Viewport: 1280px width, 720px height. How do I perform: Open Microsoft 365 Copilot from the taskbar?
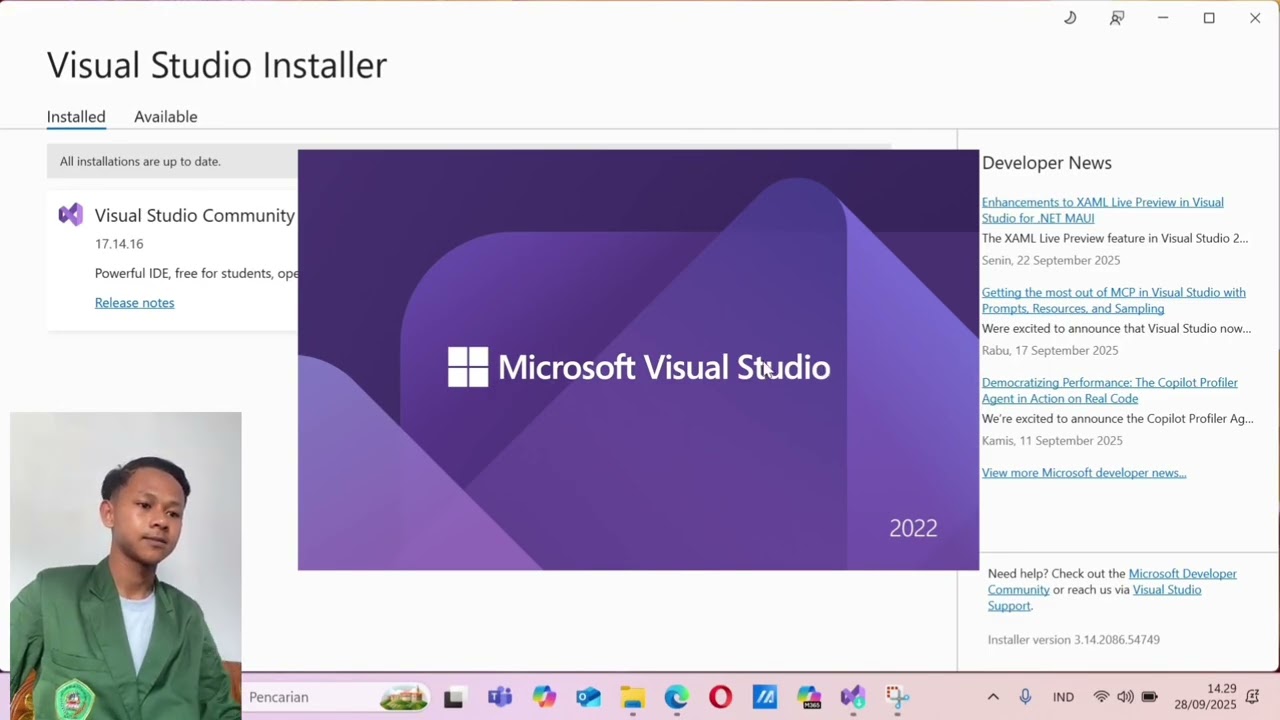(809, 697)
